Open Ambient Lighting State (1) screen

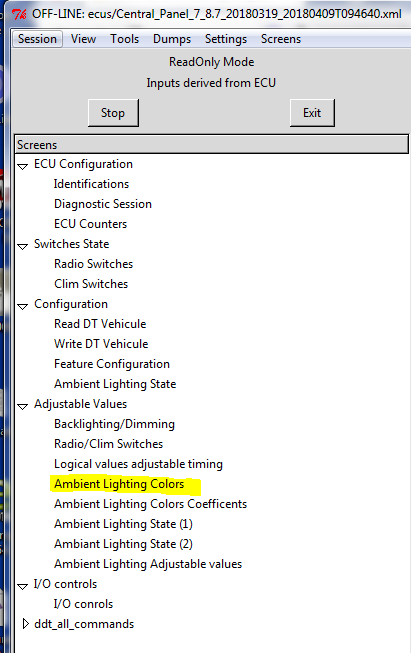click(x=123, y=524)
